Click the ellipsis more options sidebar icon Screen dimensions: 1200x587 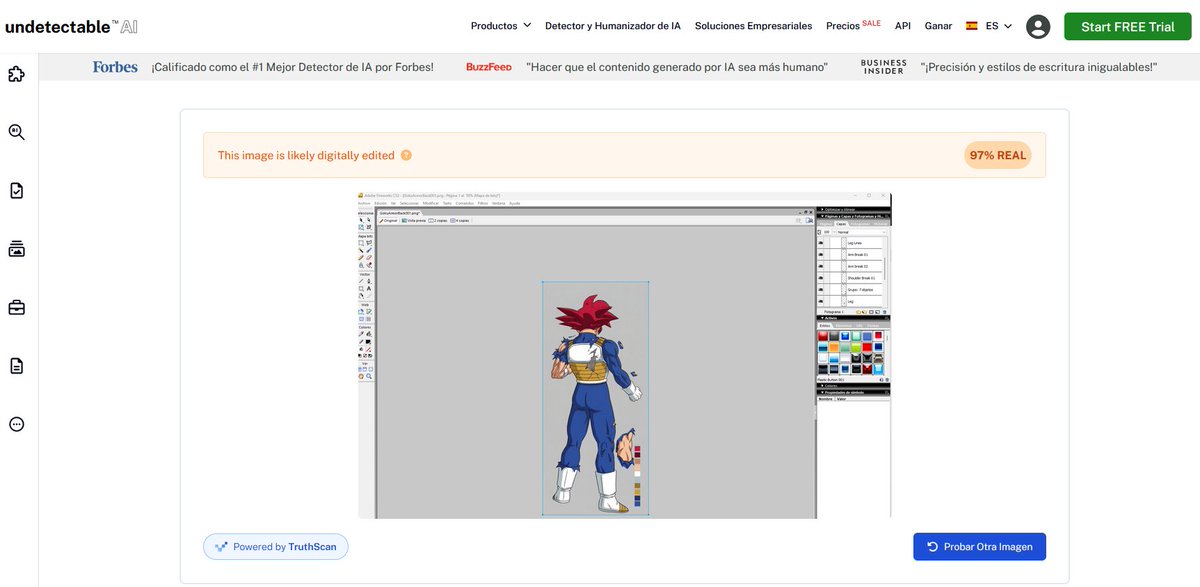pos(16,424)
